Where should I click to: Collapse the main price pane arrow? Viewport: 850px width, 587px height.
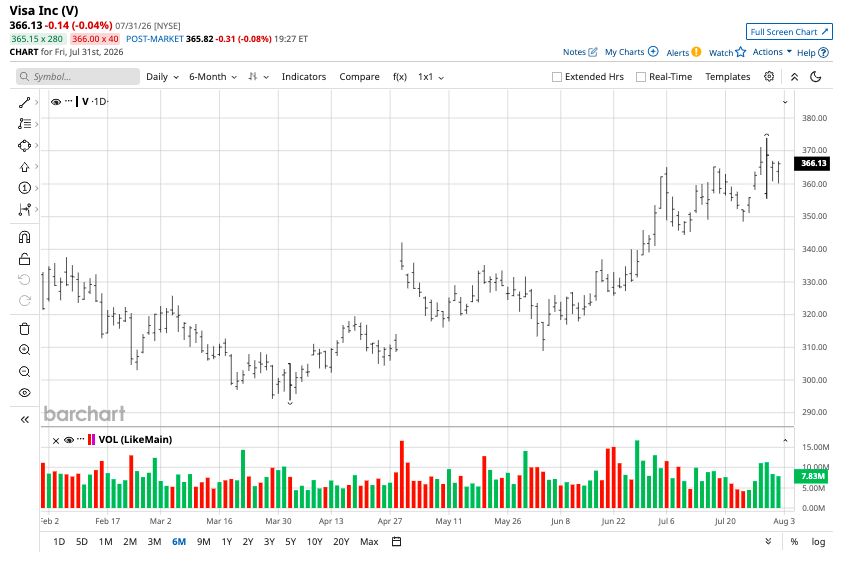[x=785, y=102]
